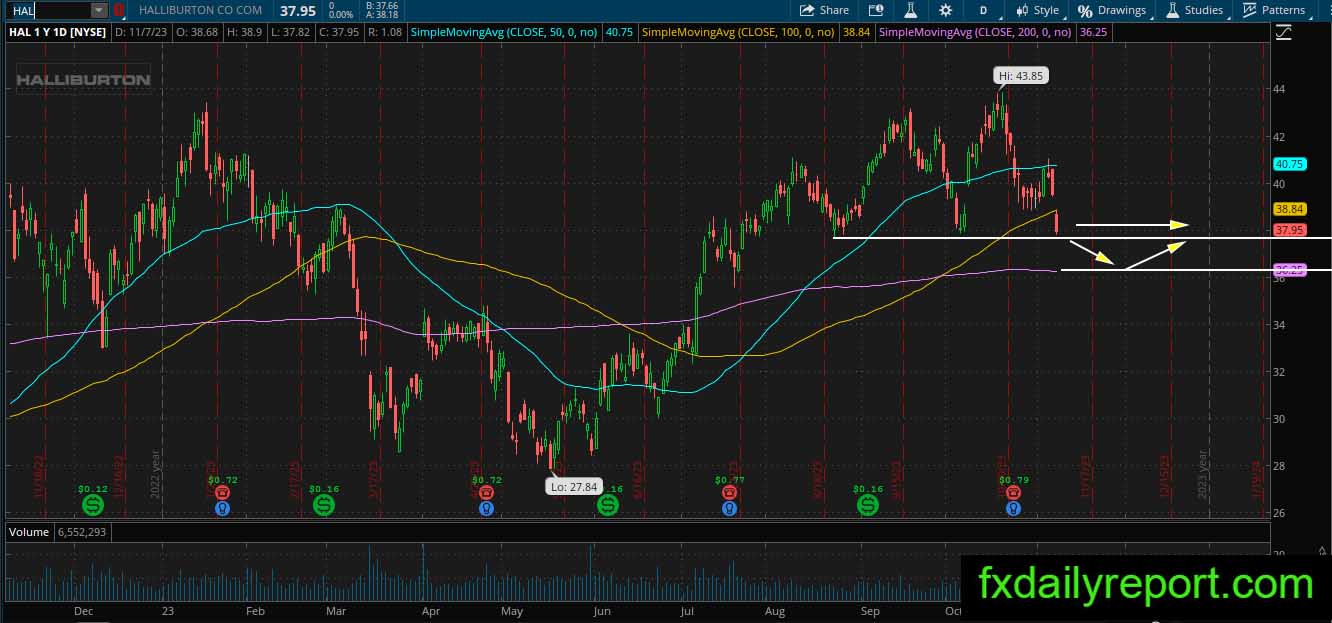Viewport: 1332px width, 623px height.
Task: Click the red link icon beside symbol box
Action: click(x=119, y=10)
